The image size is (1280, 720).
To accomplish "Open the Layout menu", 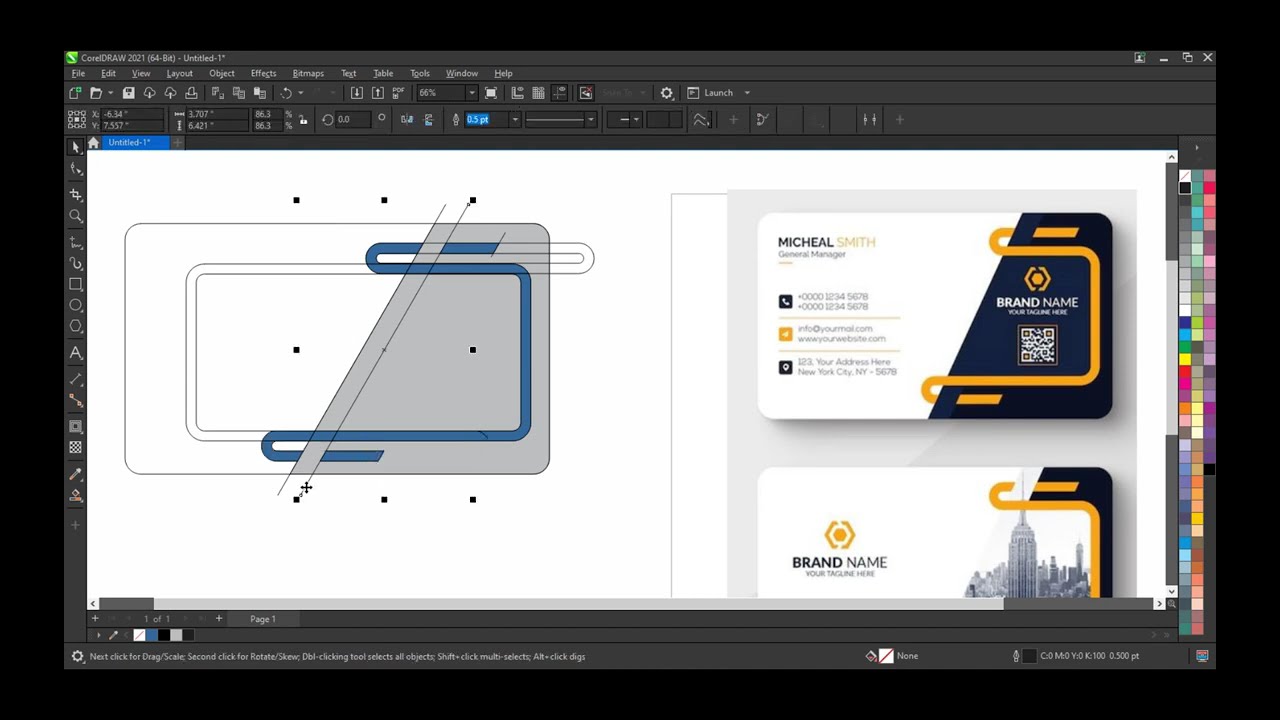I will pyautogui.click(x=179, y=73).
